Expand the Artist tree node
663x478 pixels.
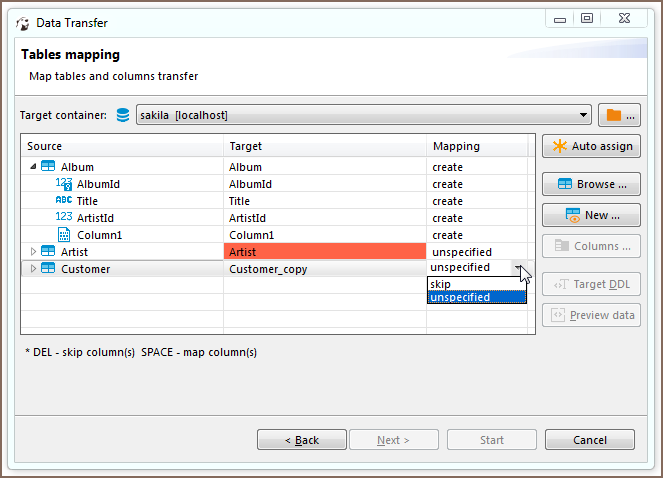(33, 252)
